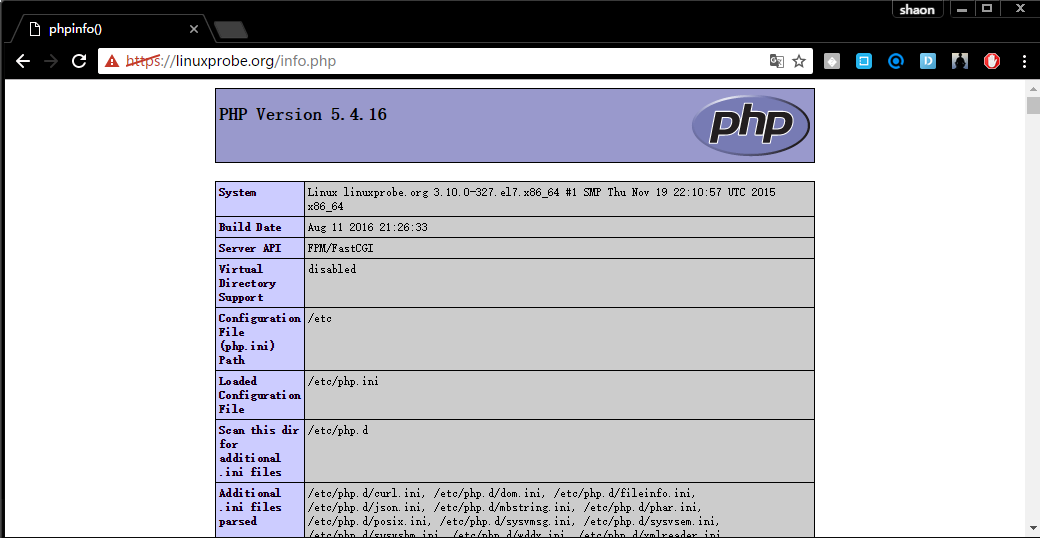
Task: Click the page icon on the phpinfo() tab
Action: [35, 29]
